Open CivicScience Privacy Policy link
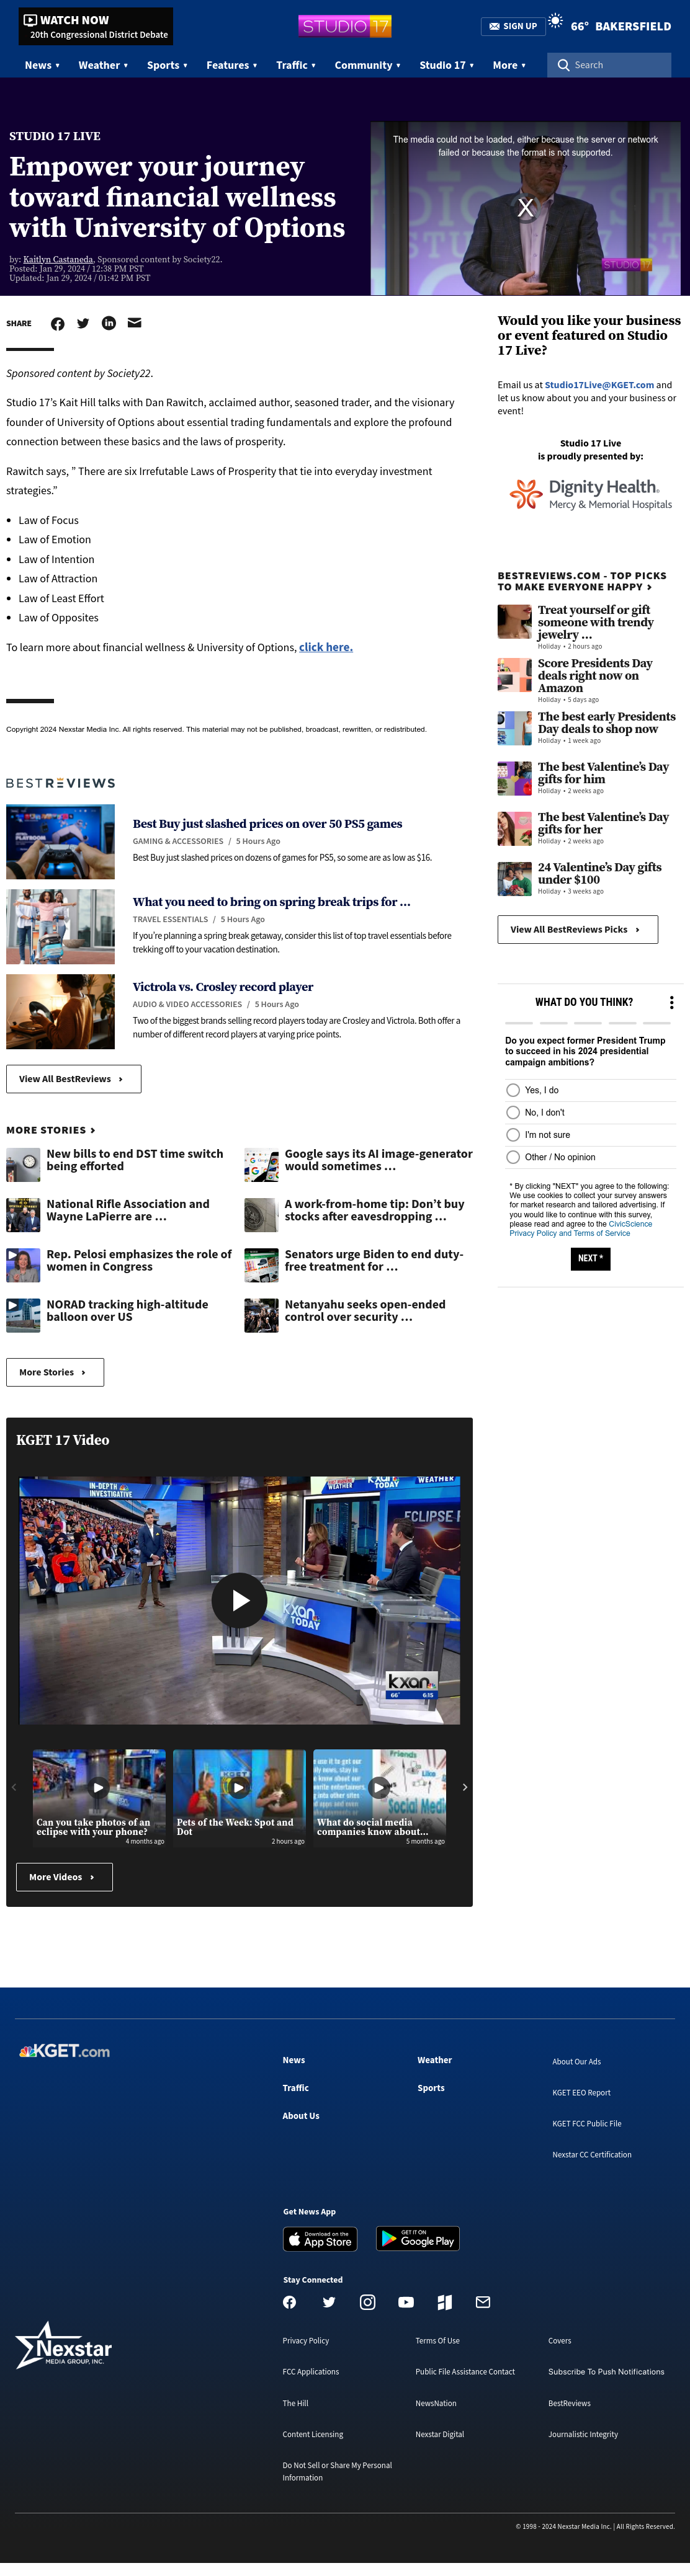The width and height of the screenshot is (690, 2576). click(x=580, y=1228)
